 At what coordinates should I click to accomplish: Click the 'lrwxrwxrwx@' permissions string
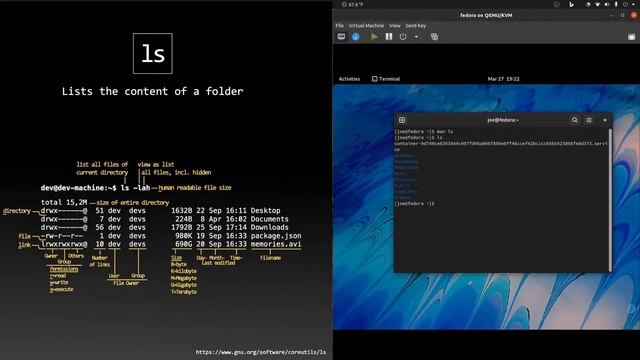click(x=64, y=244)
